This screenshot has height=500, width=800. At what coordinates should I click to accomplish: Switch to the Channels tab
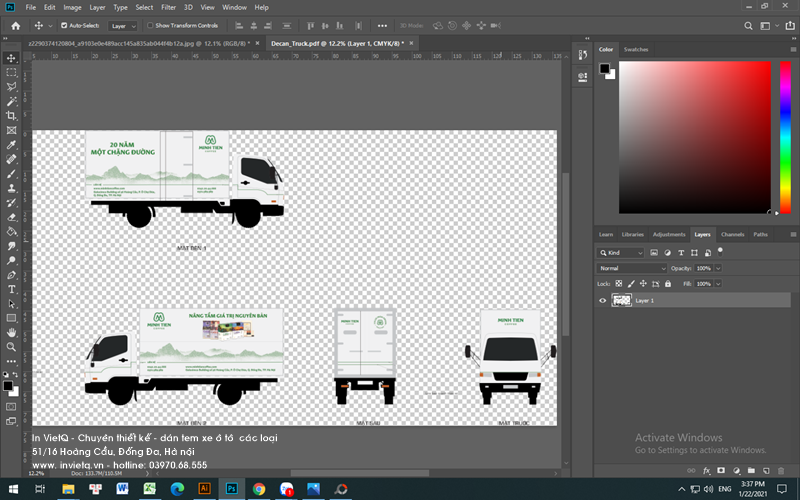[732, 234]
